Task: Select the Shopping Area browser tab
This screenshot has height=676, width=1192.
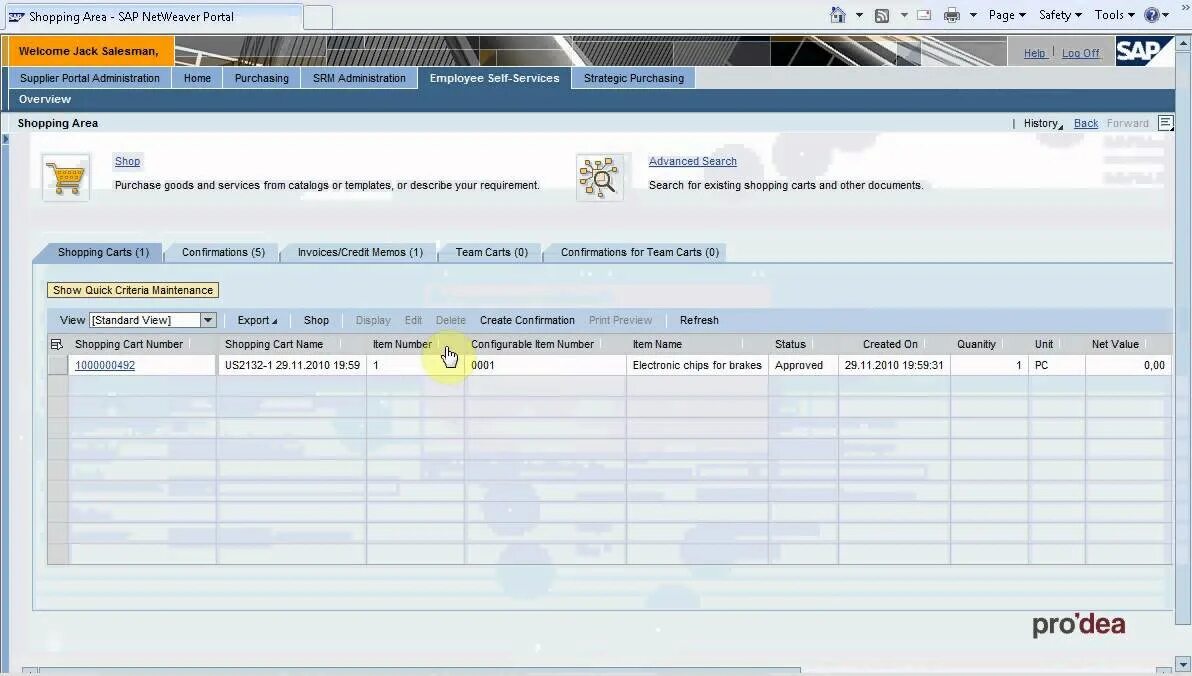Action: point(152,17)
